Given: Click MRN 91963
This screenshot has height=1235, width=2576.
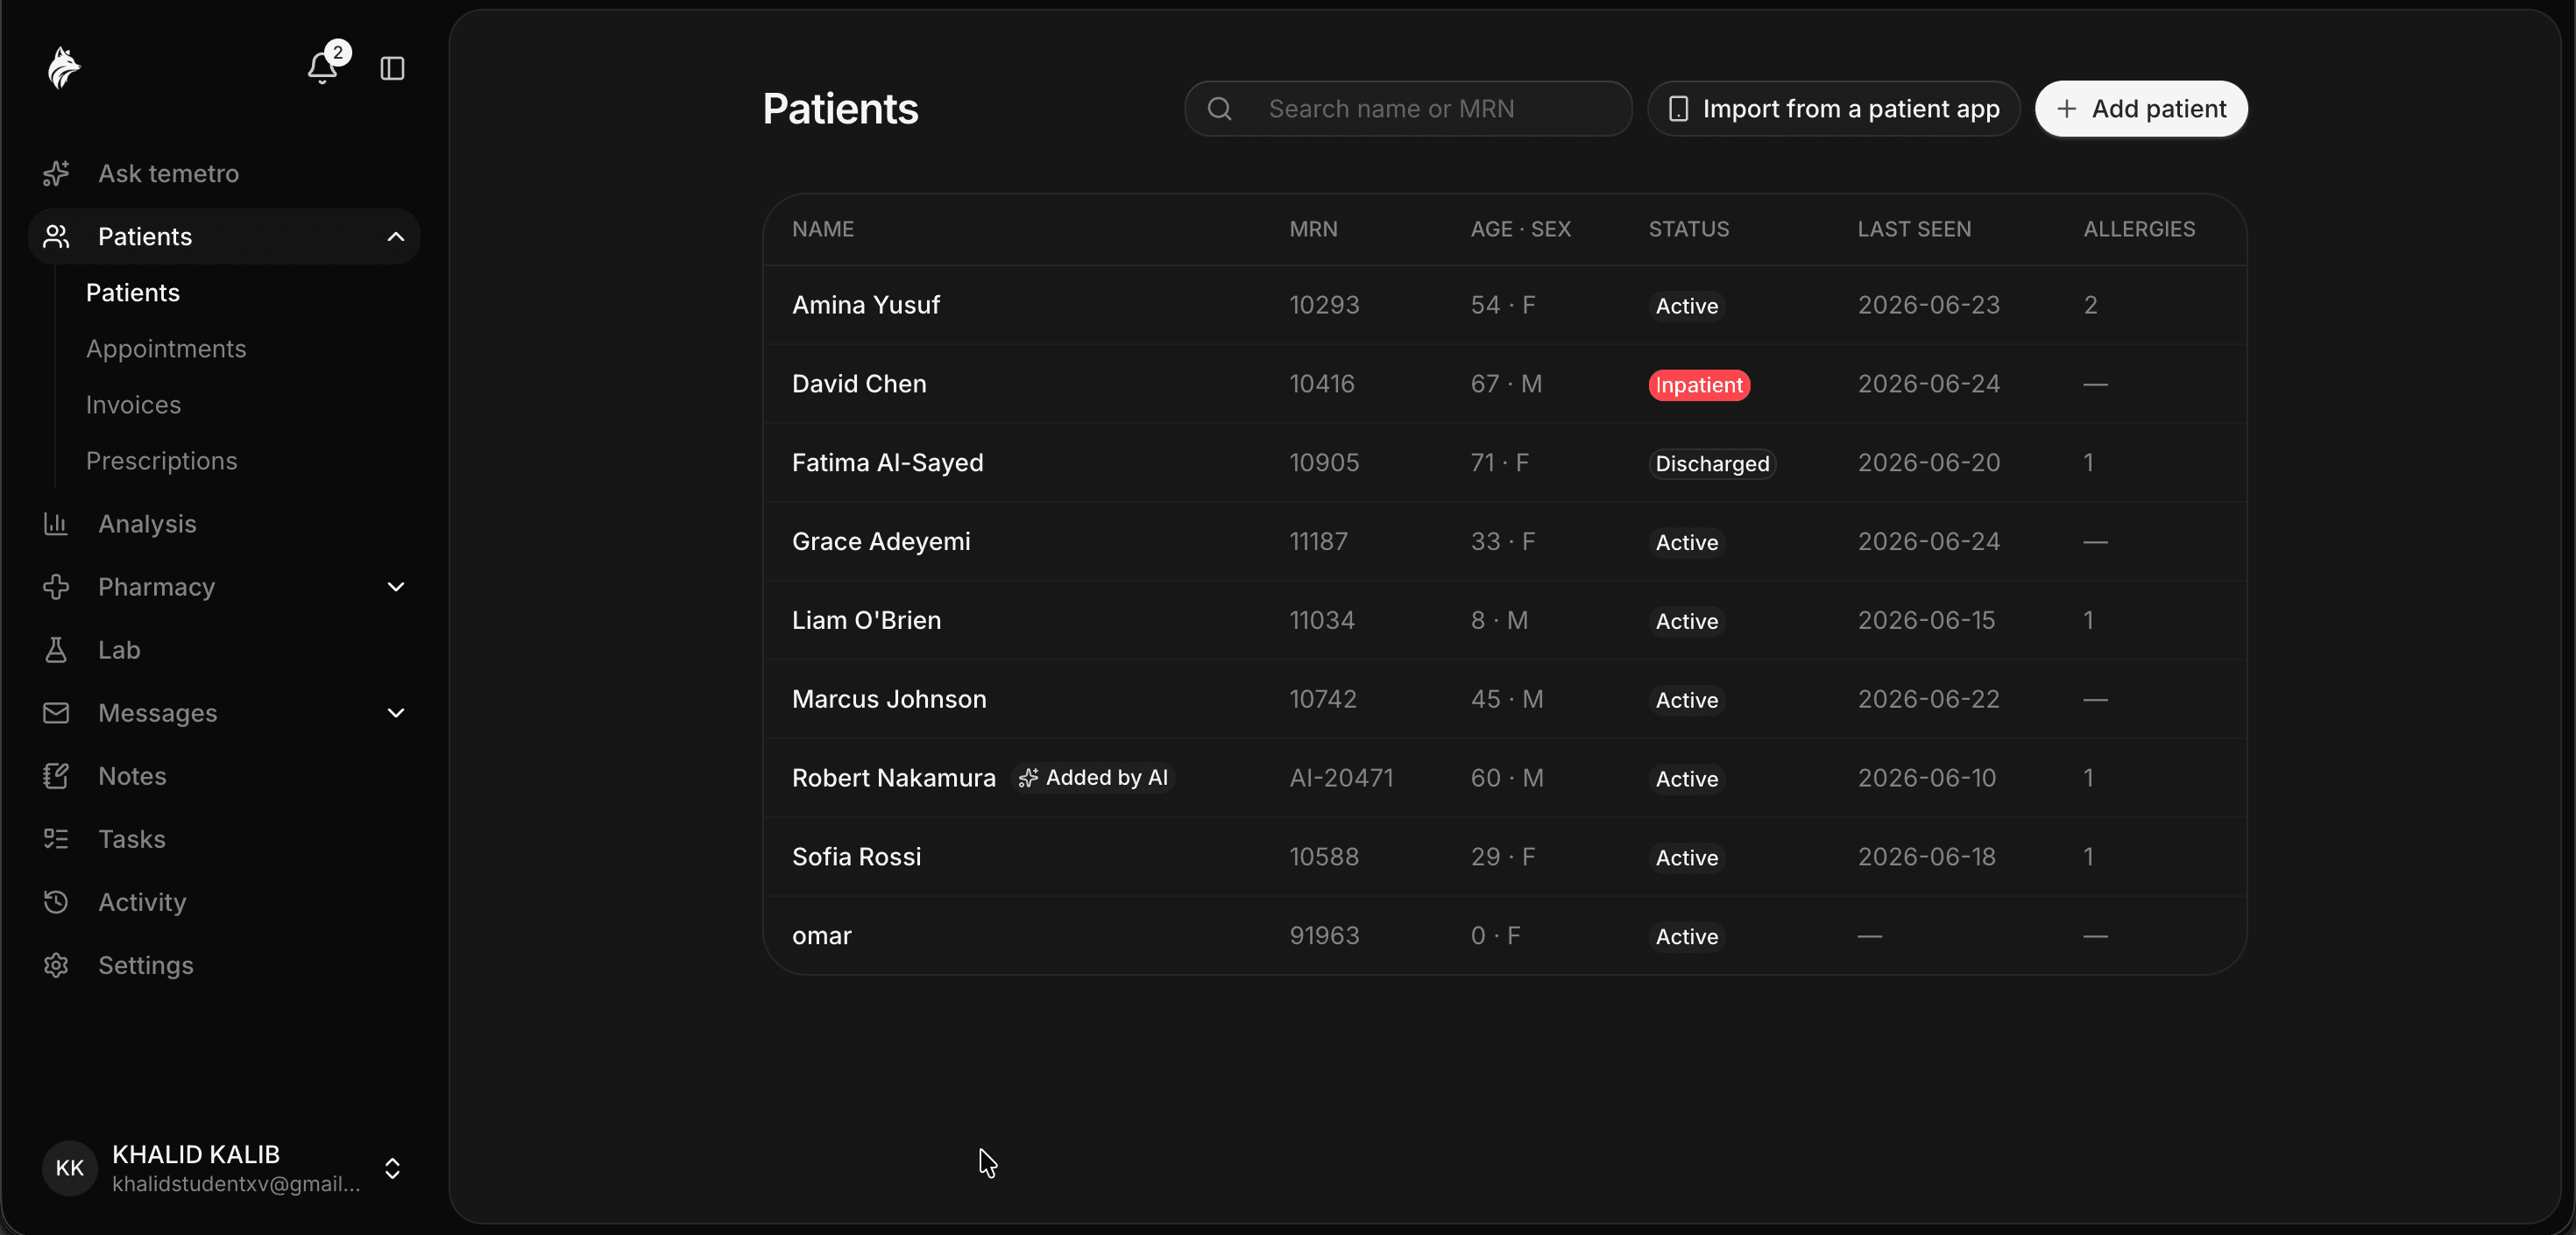Looking at the screenshot, I should click(1324, 936).
